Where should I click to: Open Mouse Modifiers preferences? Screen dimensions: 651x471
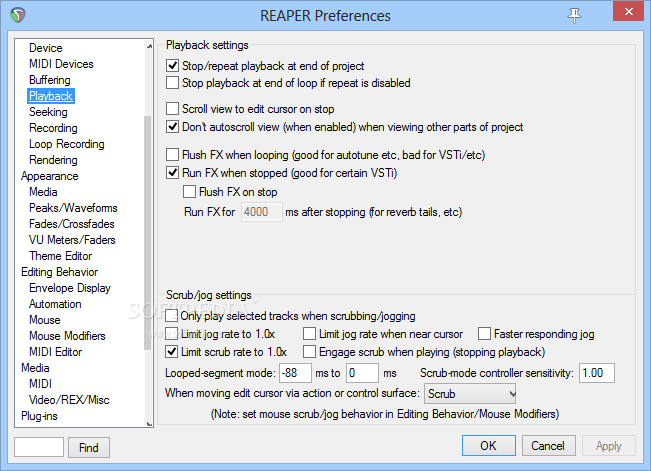pos(67,336)
